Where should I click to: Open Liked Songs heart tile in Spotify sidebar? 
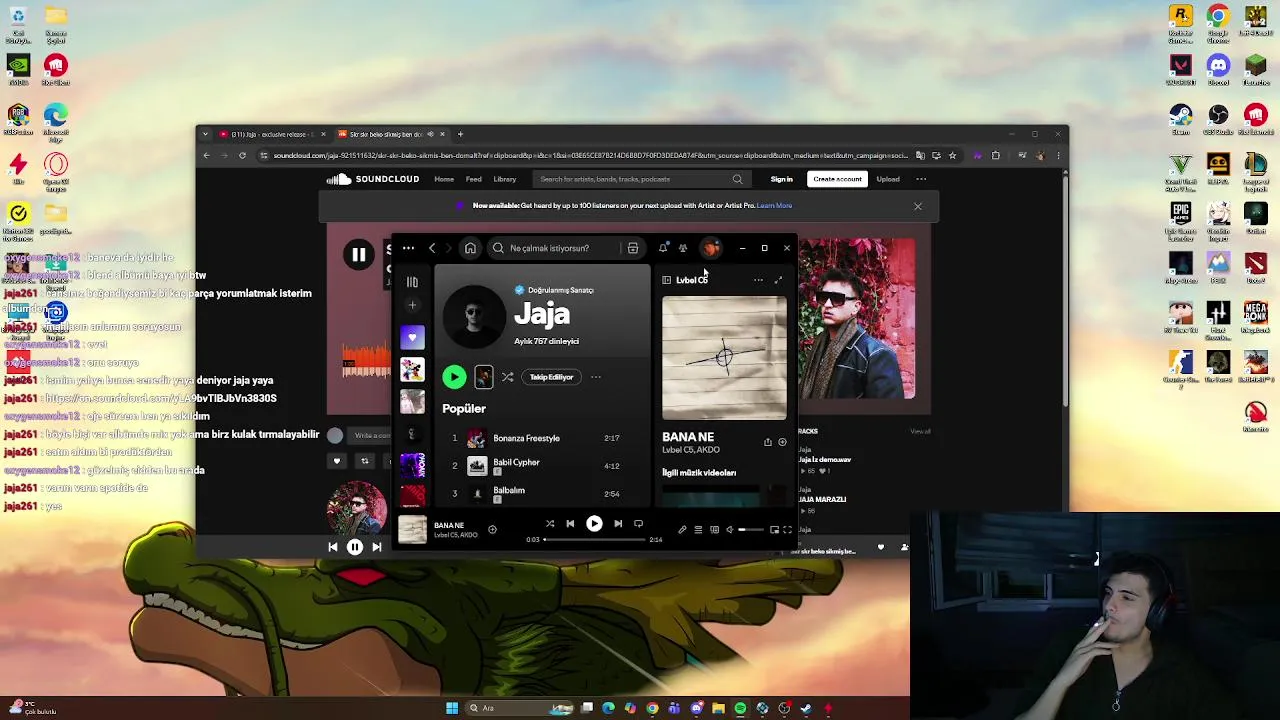412,338
